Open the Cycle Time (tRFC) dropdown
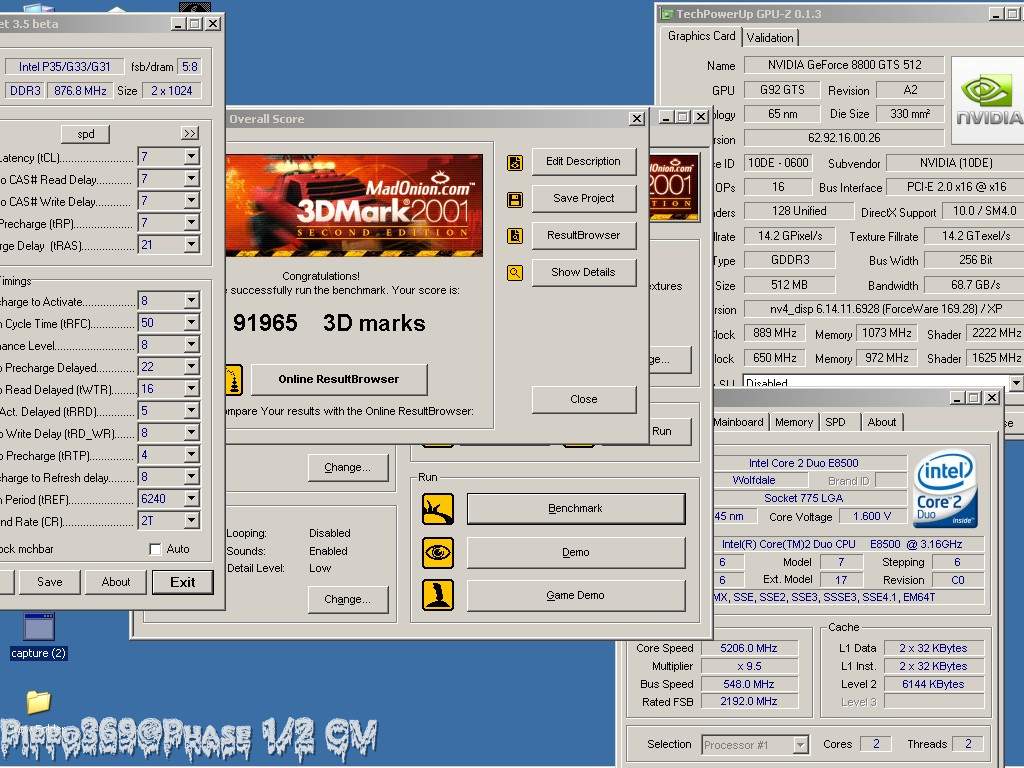1024x768 pixels. [x=191, y=323]
